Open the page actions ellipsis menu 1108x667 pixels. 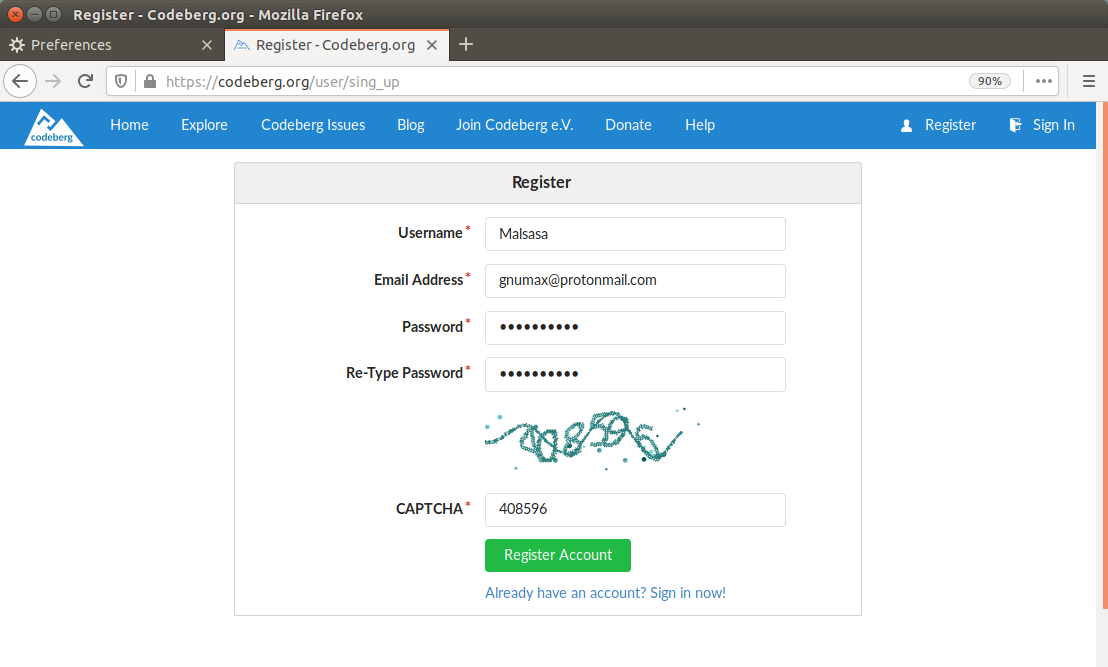coord(1044,81)
